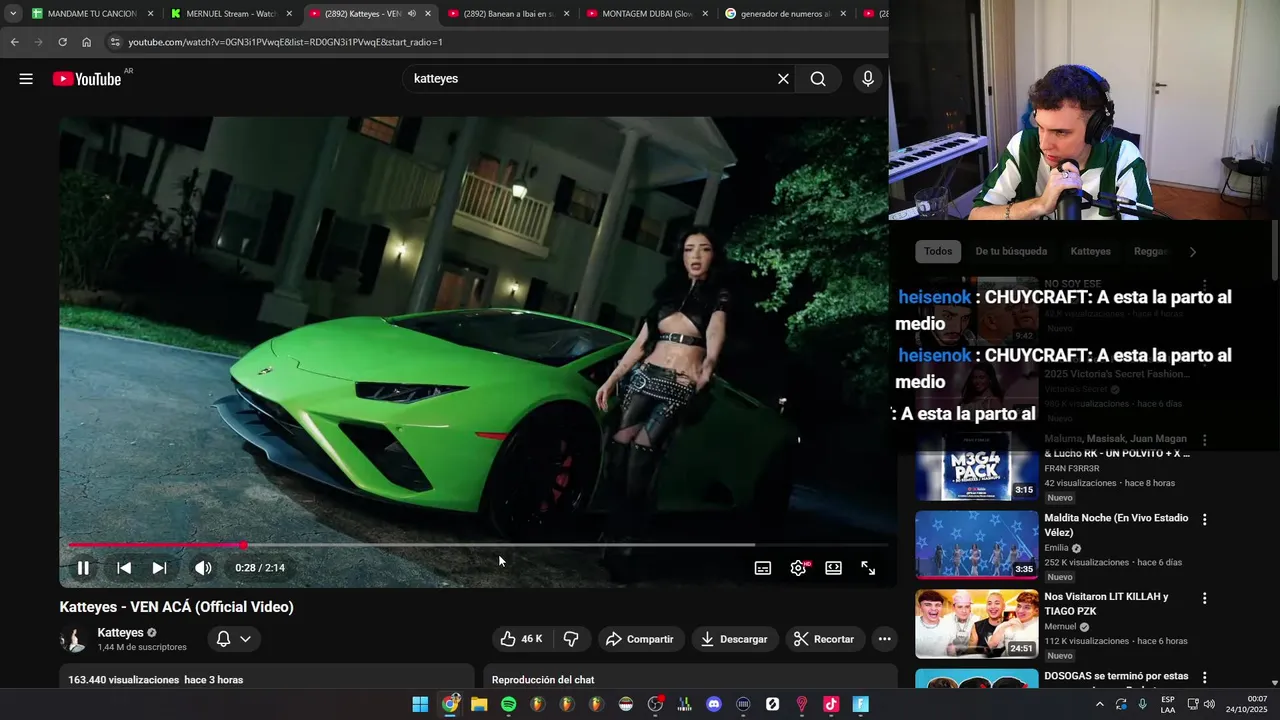Mute the Katteyes tab audio icon
This screenshot has width=1280, height=720.
pyautogui.click(x=412, y=14)
